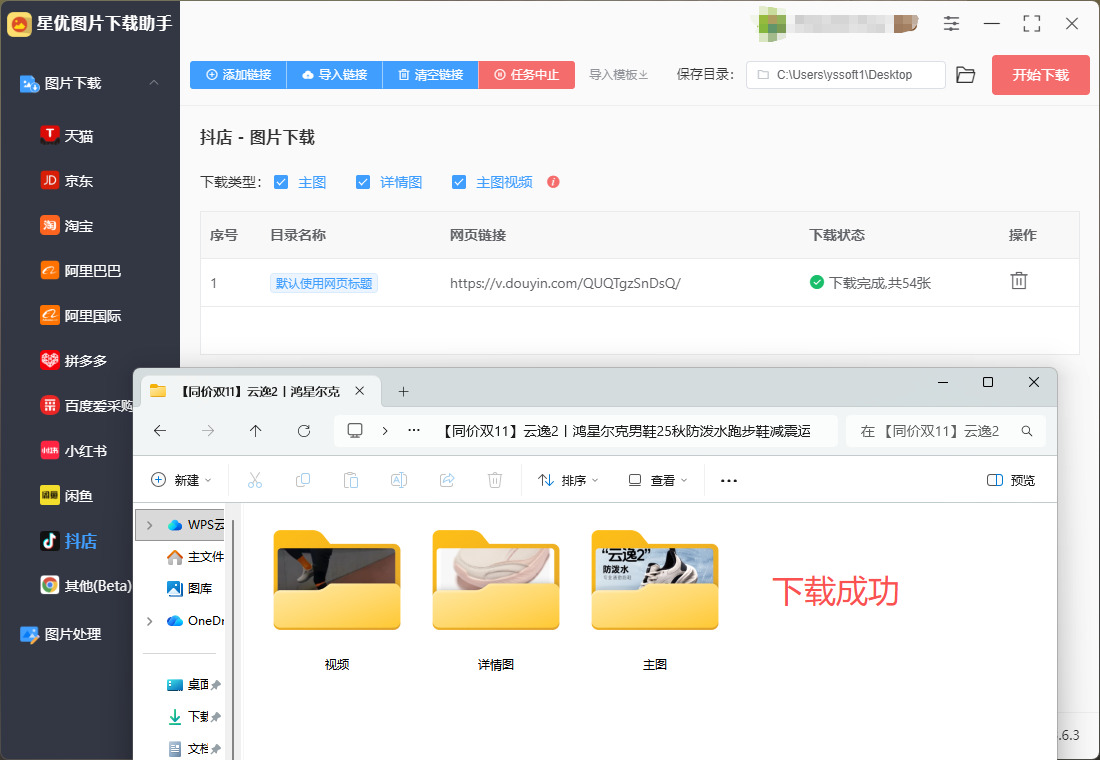
Task: Open the 查看 view dropdown
Action: coord(657,480)
